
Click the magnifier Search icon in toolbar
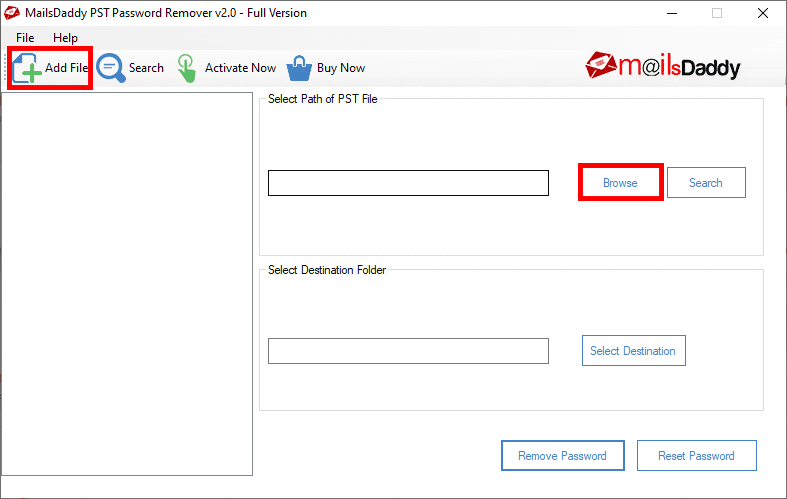pyautogui.click(x=110, y=68)
